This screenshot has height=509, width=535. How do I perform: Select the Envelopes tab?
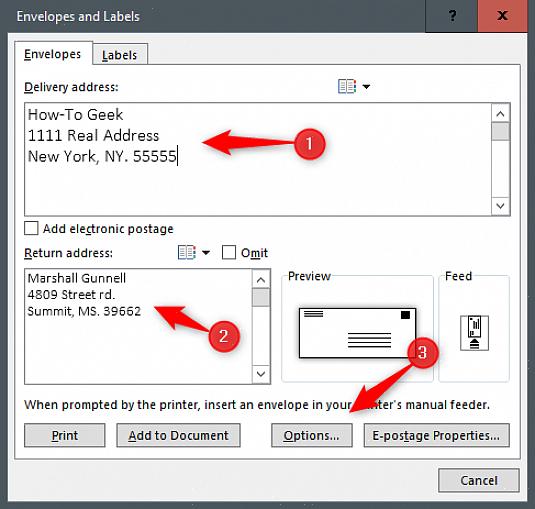point(53,54)
